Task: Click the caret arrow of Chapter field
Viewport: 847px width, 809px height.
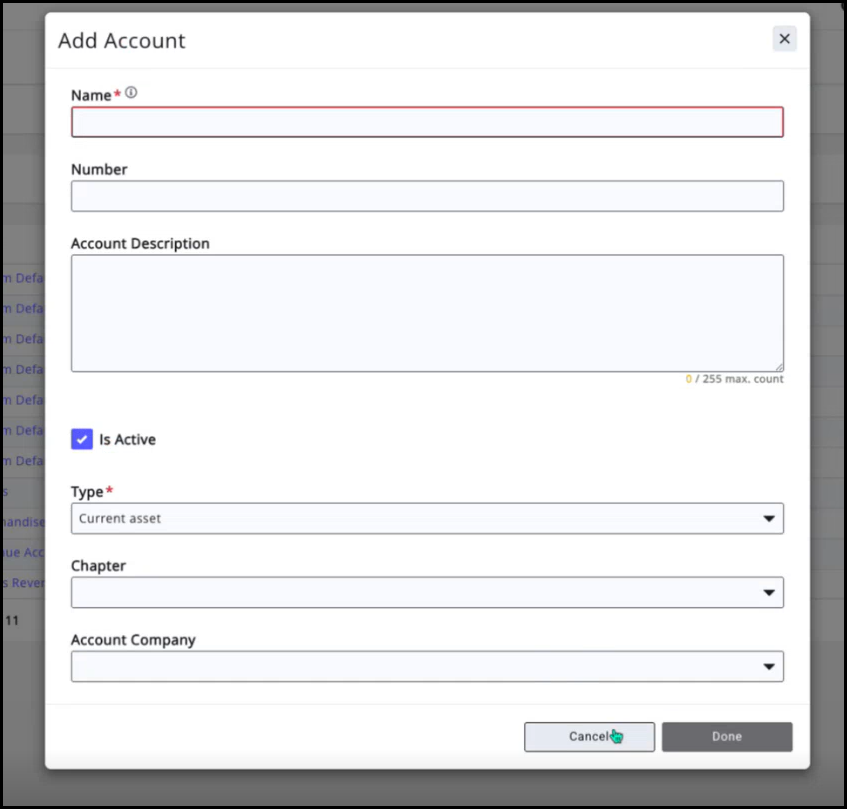Action: point(768,592)
